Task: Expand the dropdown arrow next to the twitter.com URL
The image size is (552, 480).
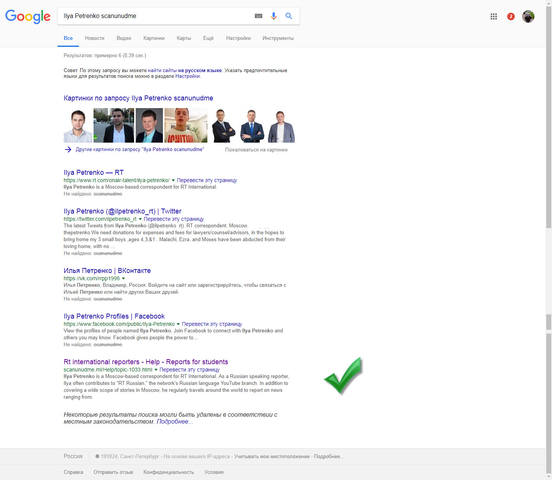Action: coord(140,219)
